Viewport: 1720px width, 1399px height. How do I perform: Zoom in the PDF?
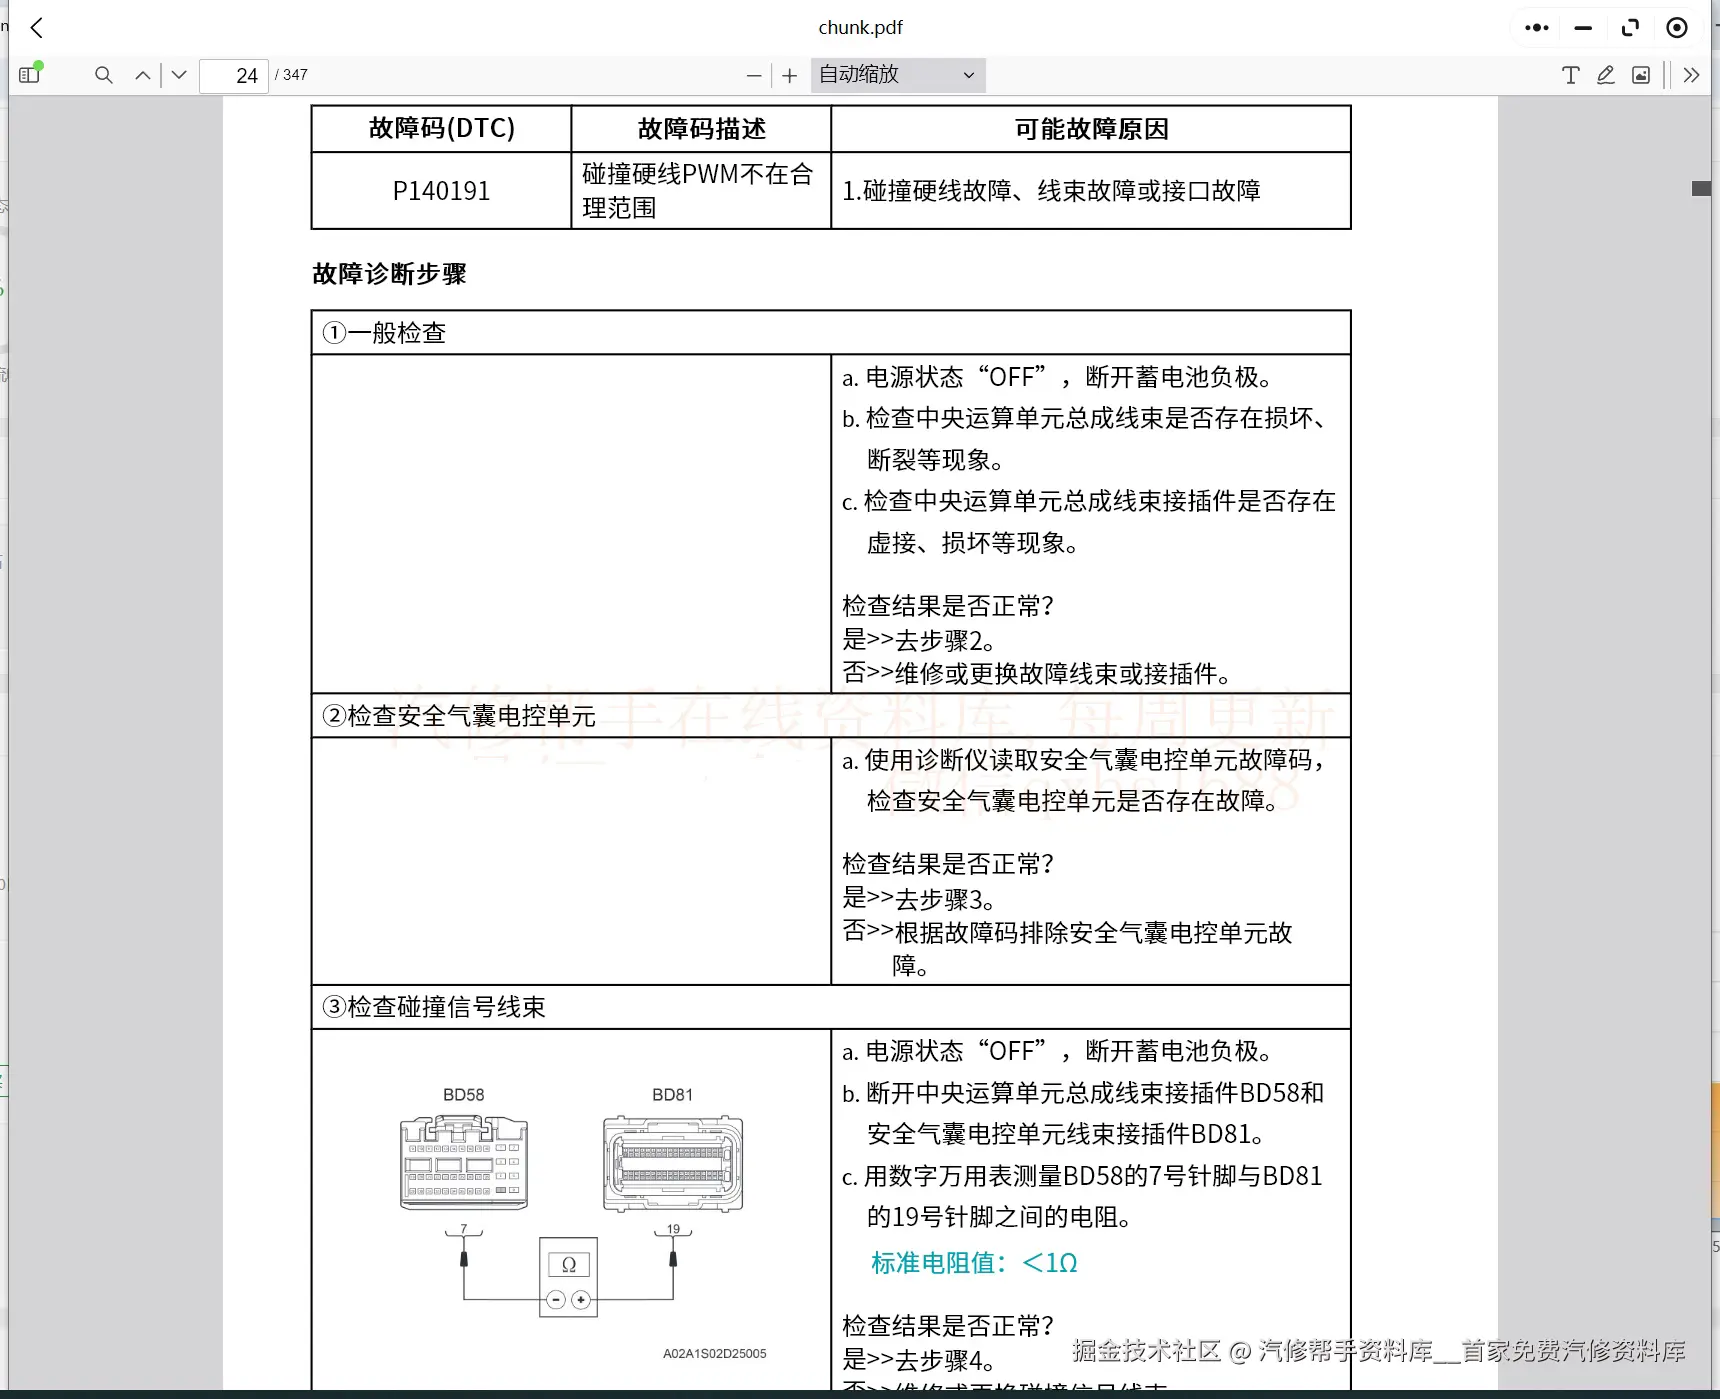[x=790, y=75]
